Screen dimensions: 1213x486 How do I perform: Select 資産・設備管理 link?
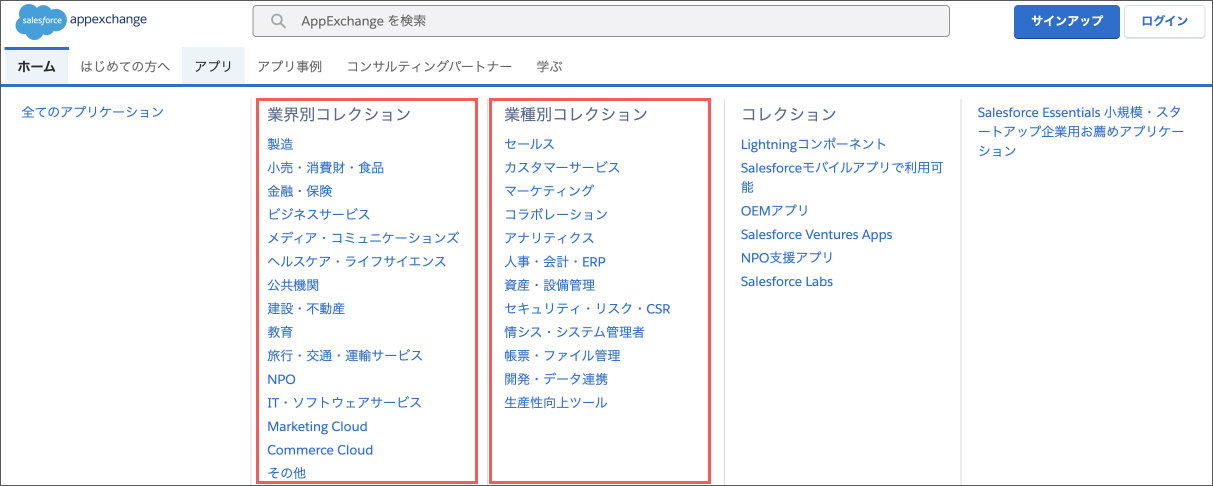pyautogui.click(x=549, y=285)
